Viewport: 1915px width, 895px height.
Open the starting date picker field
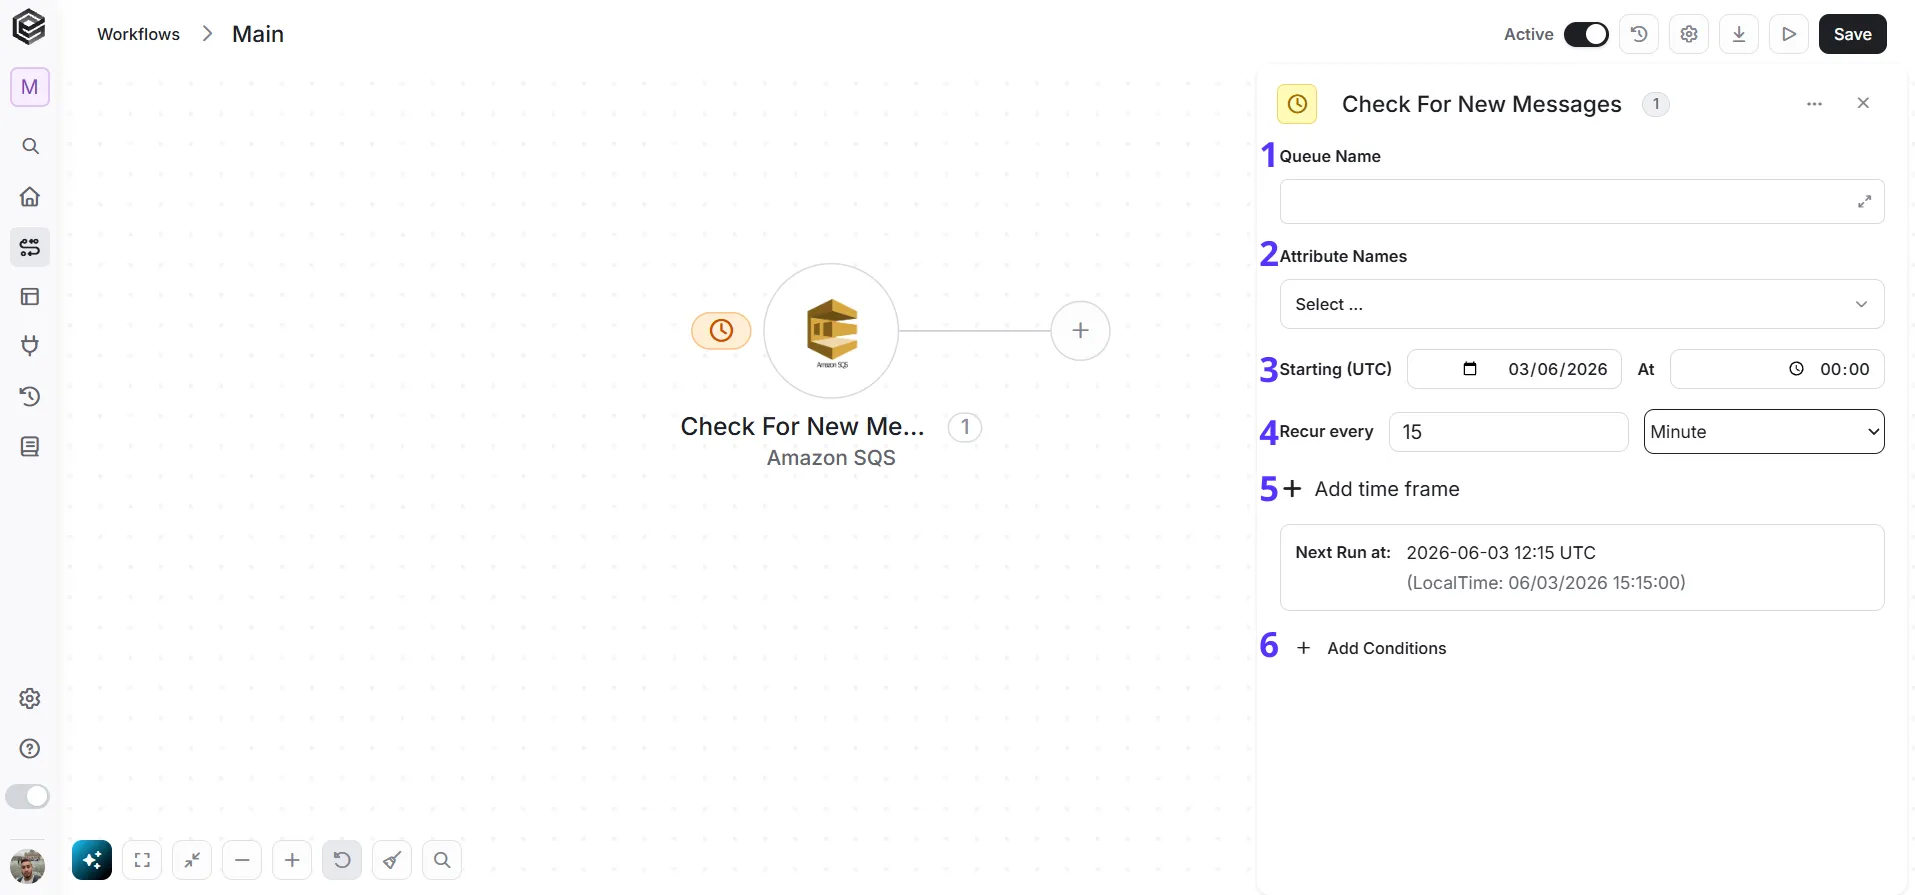(x=1514, y=369)
